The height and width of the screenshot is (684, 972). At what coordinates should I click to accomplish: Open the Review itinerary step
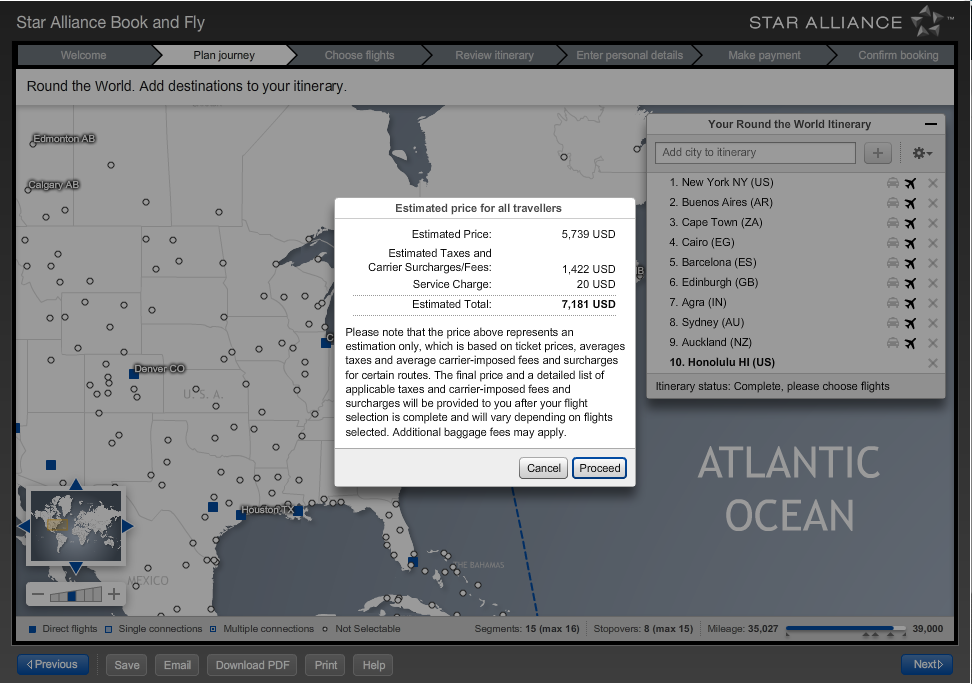494,55
